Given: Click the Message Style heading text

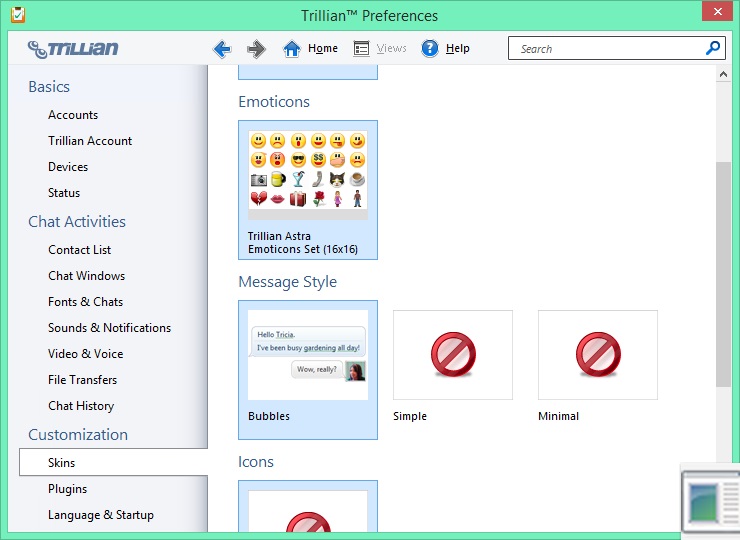Looking at the screenshot, I should click(287, 281).
